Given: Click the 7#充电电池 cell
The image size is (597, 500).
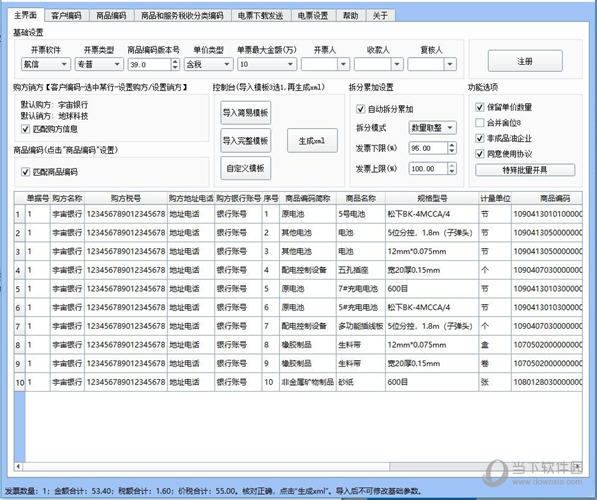Looking at the screenshot, I should click(361, 289).
